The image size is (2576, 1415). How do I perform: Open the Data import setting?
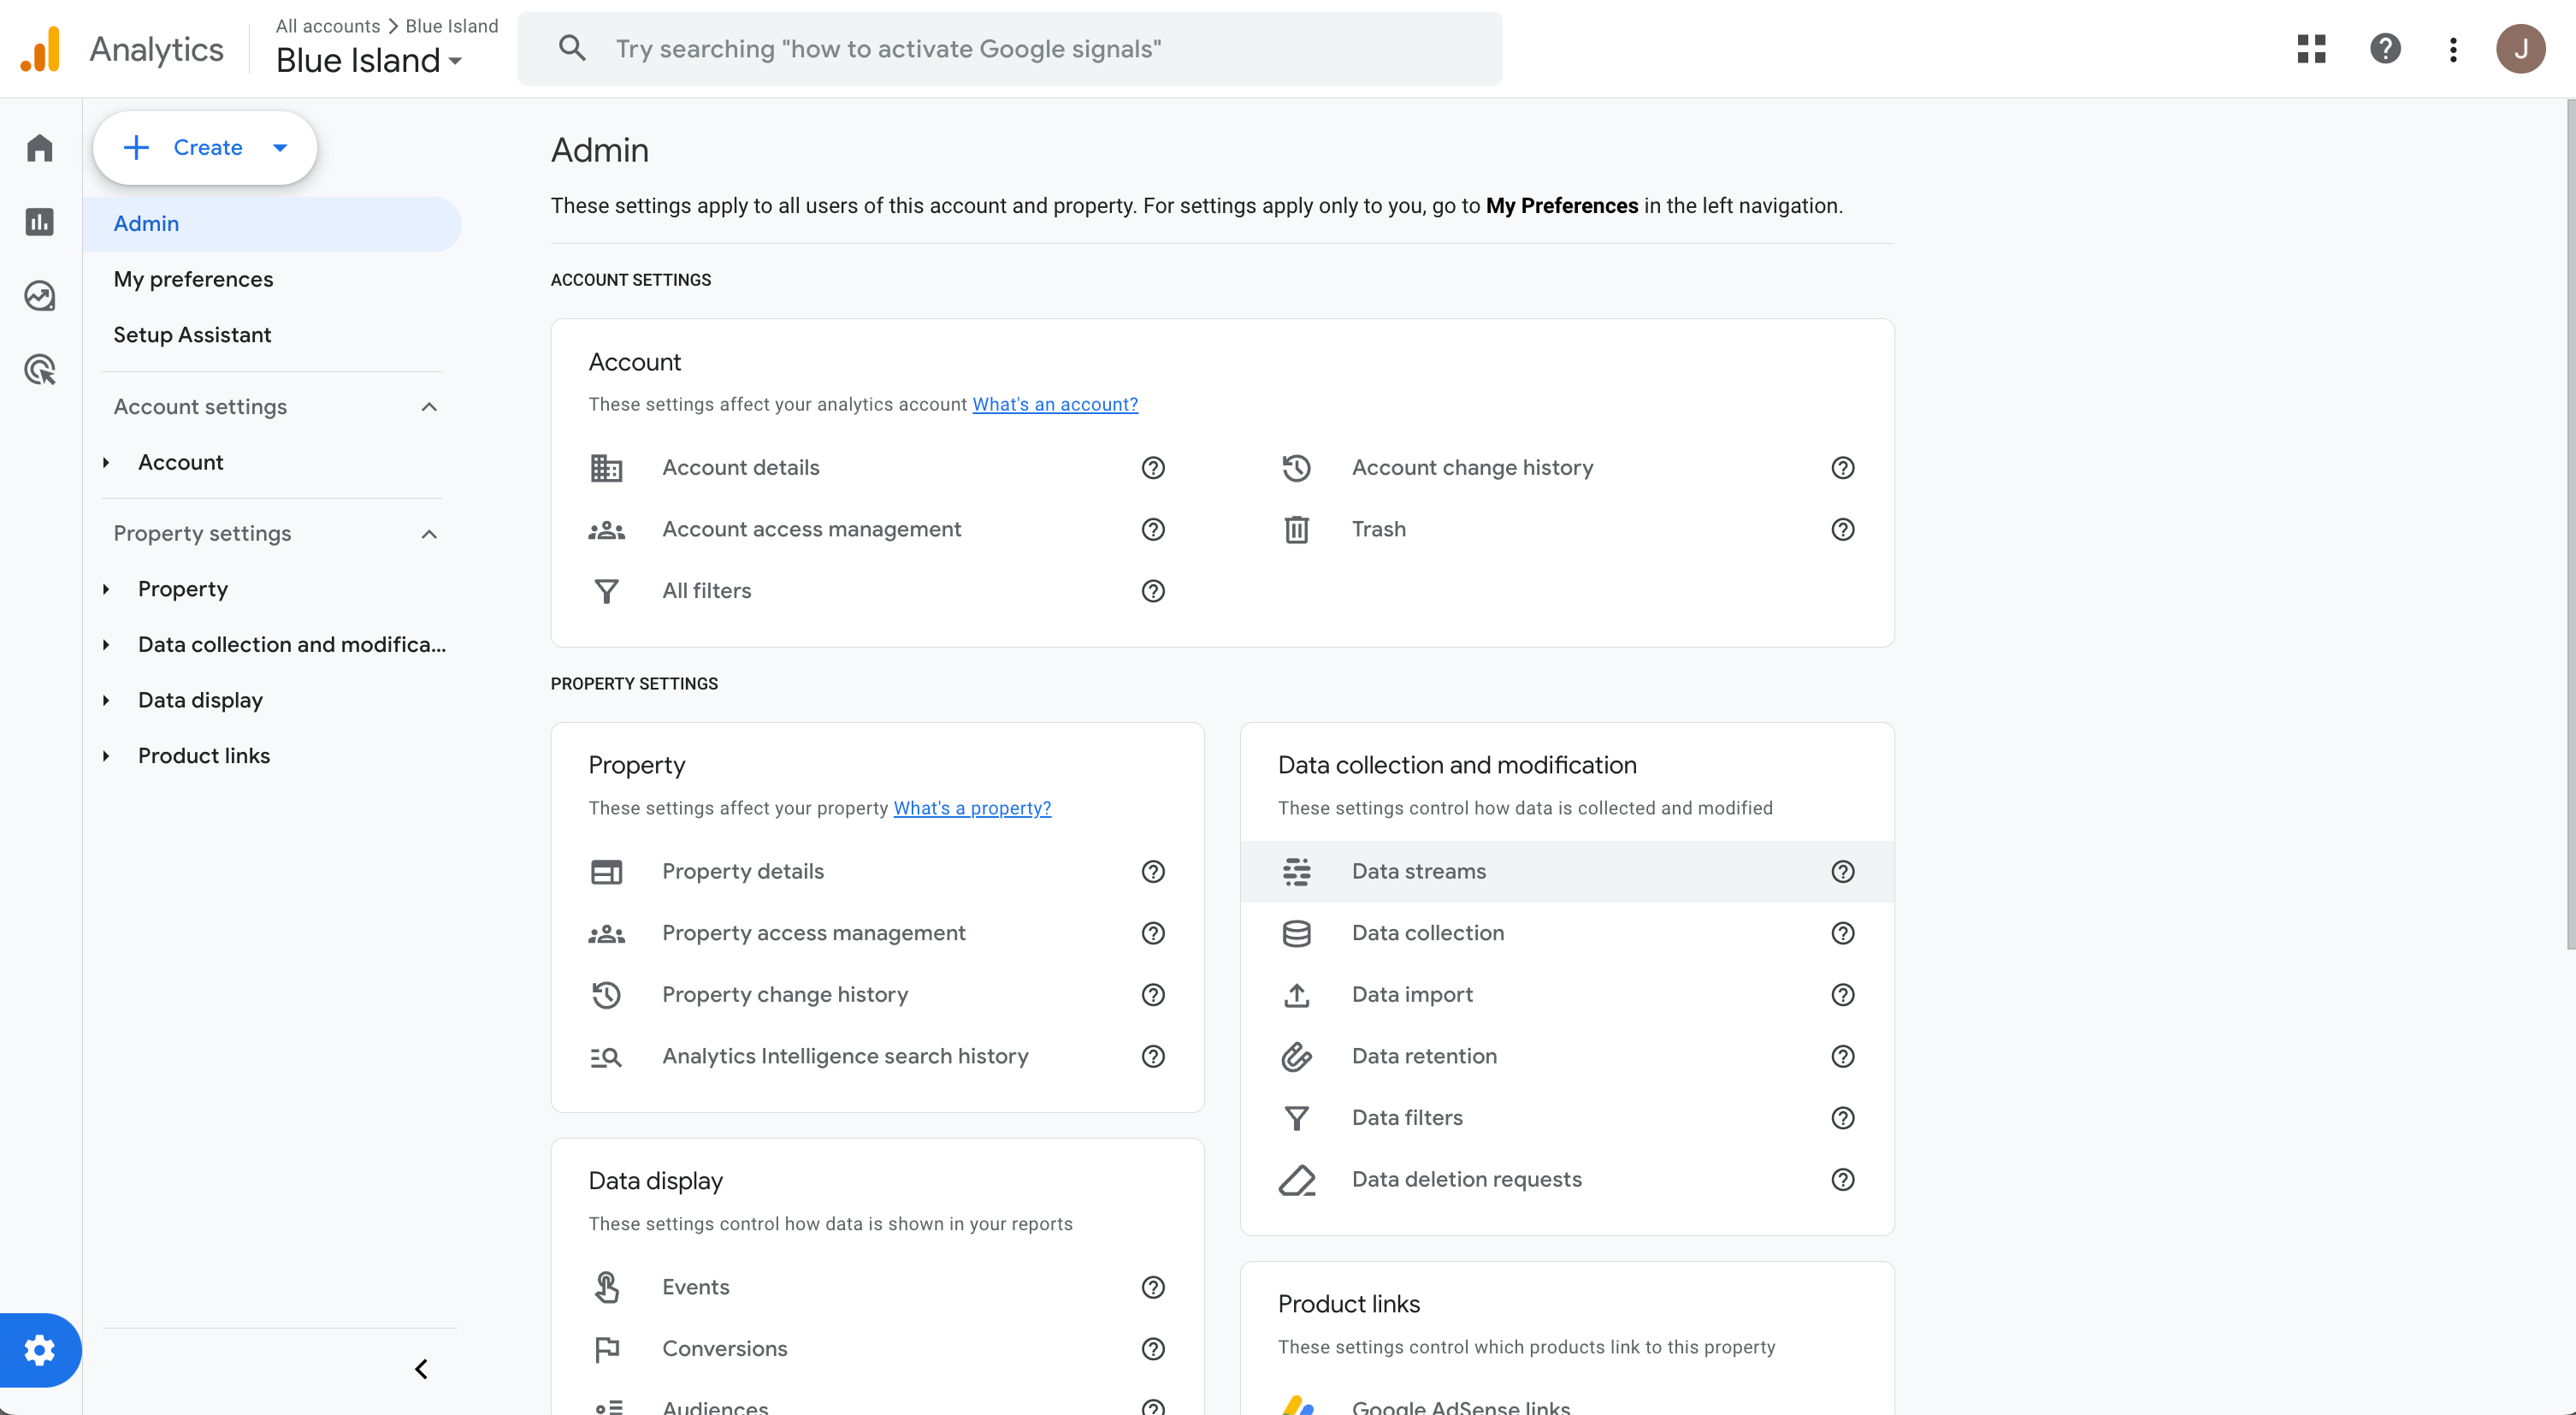click(1412, 995)
